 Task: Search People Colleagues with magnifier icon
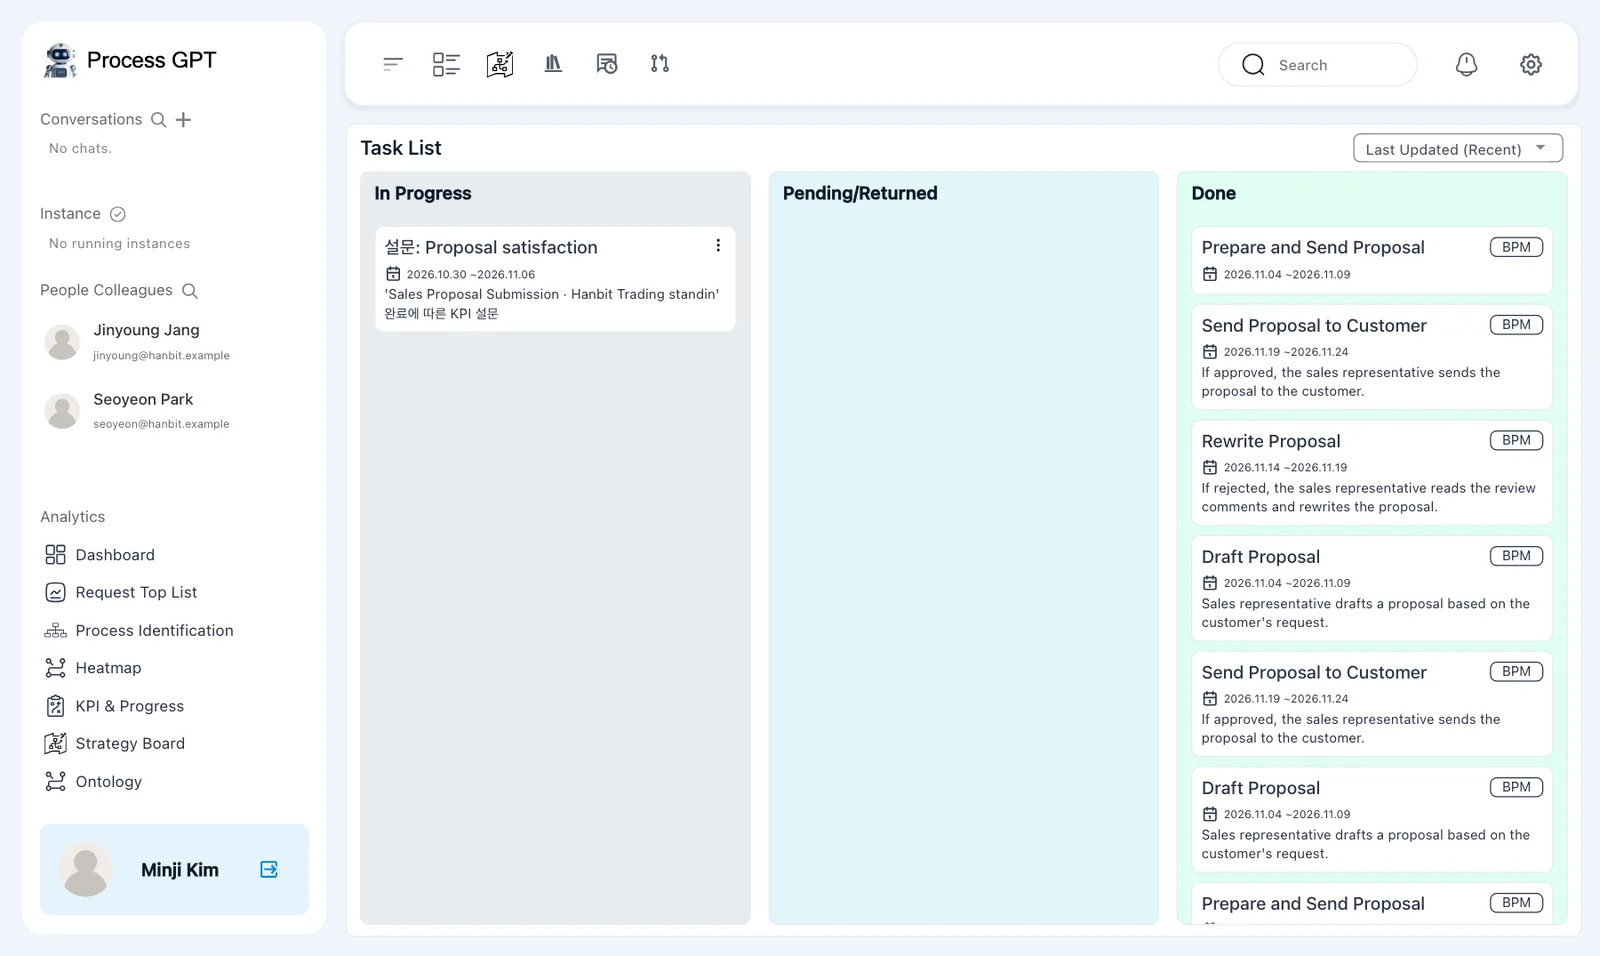[190, 291]
